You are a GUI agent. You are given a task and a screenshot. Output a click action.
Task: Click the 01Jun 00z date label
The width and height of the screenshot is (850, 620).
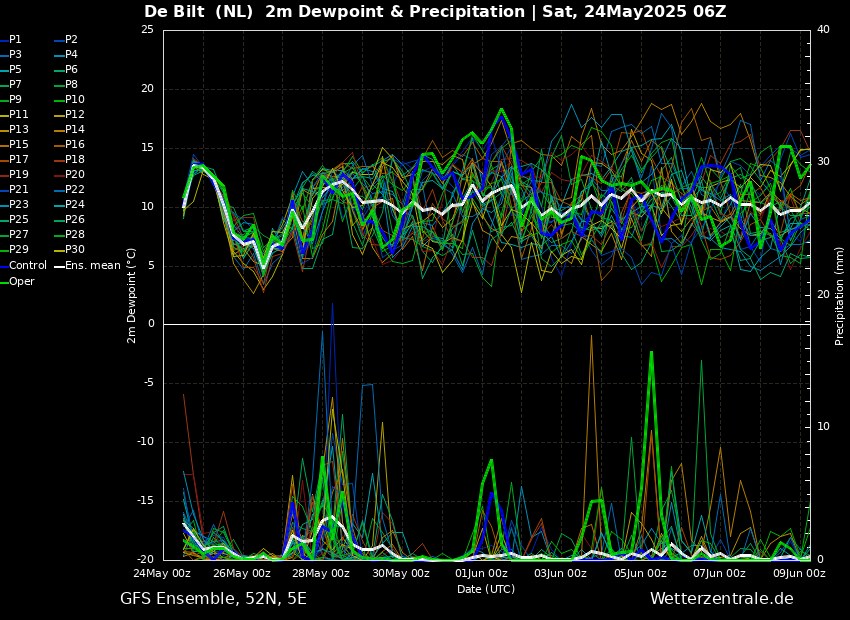(481, 573)
